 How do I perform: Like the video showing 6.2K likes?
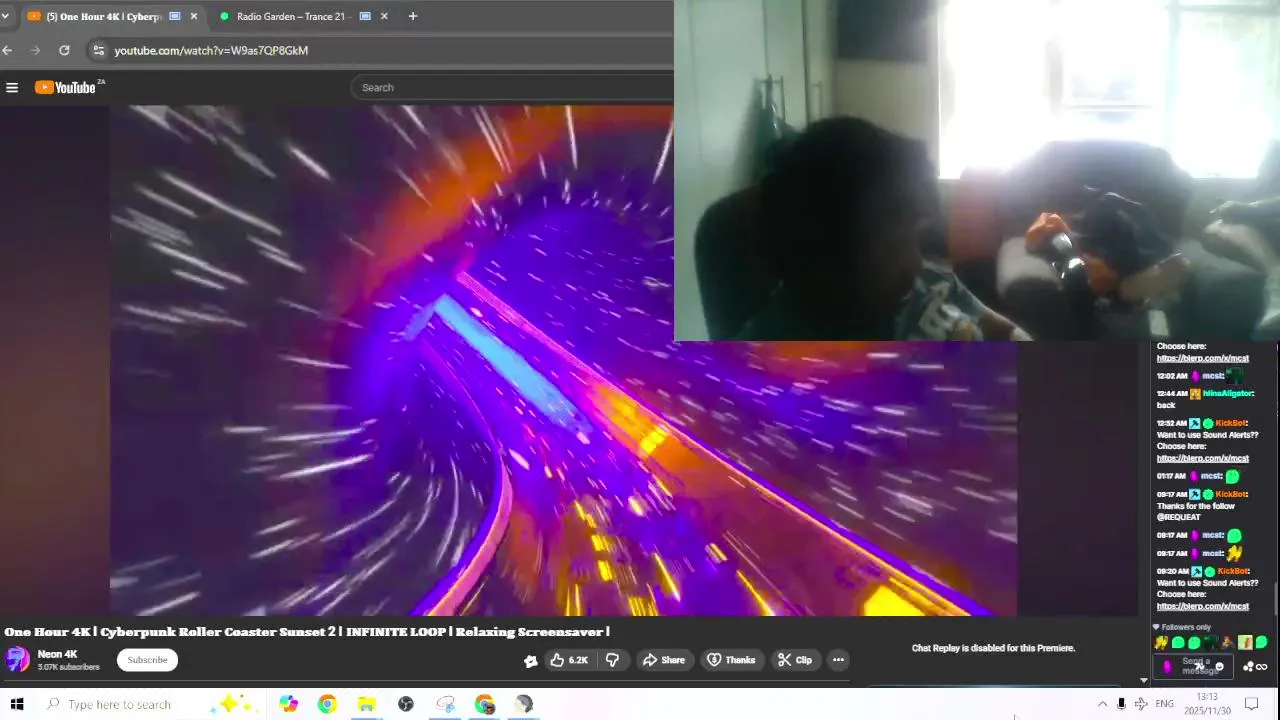coord(569,660)
